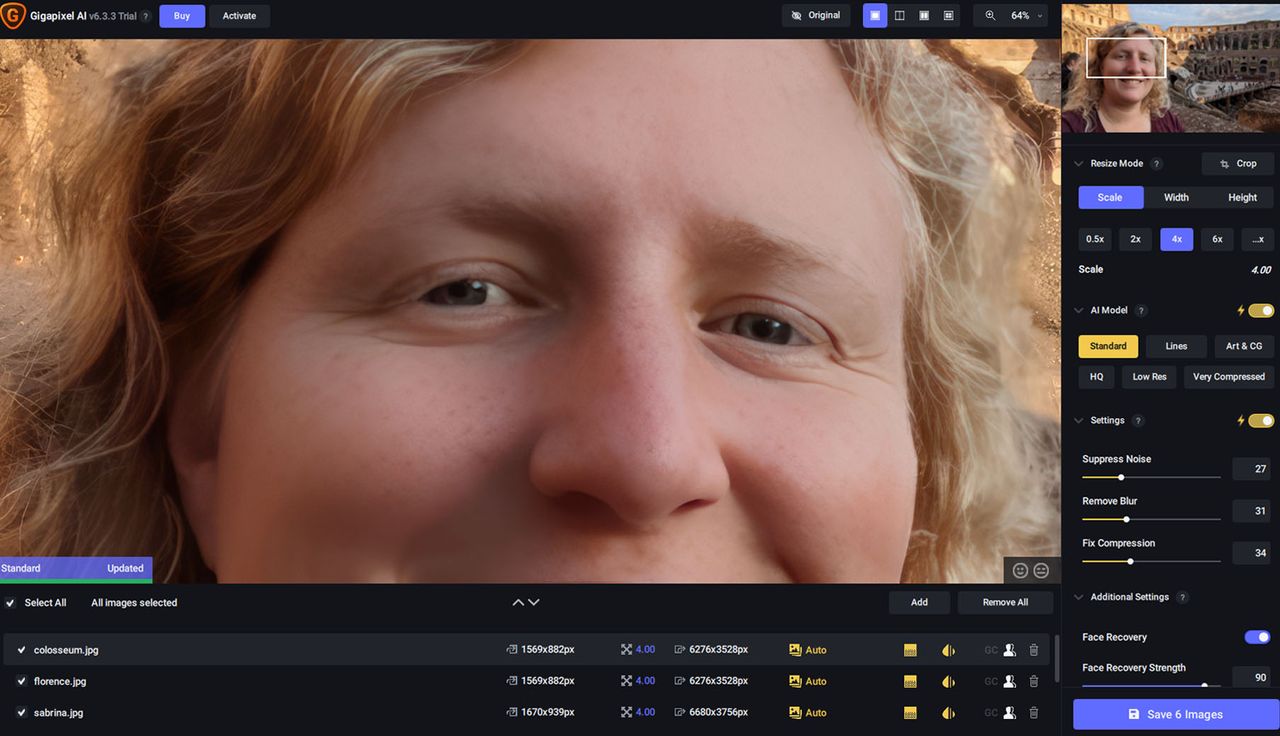
Task: Switch to side-by-side view layout
Action: (x=924, y=15)
